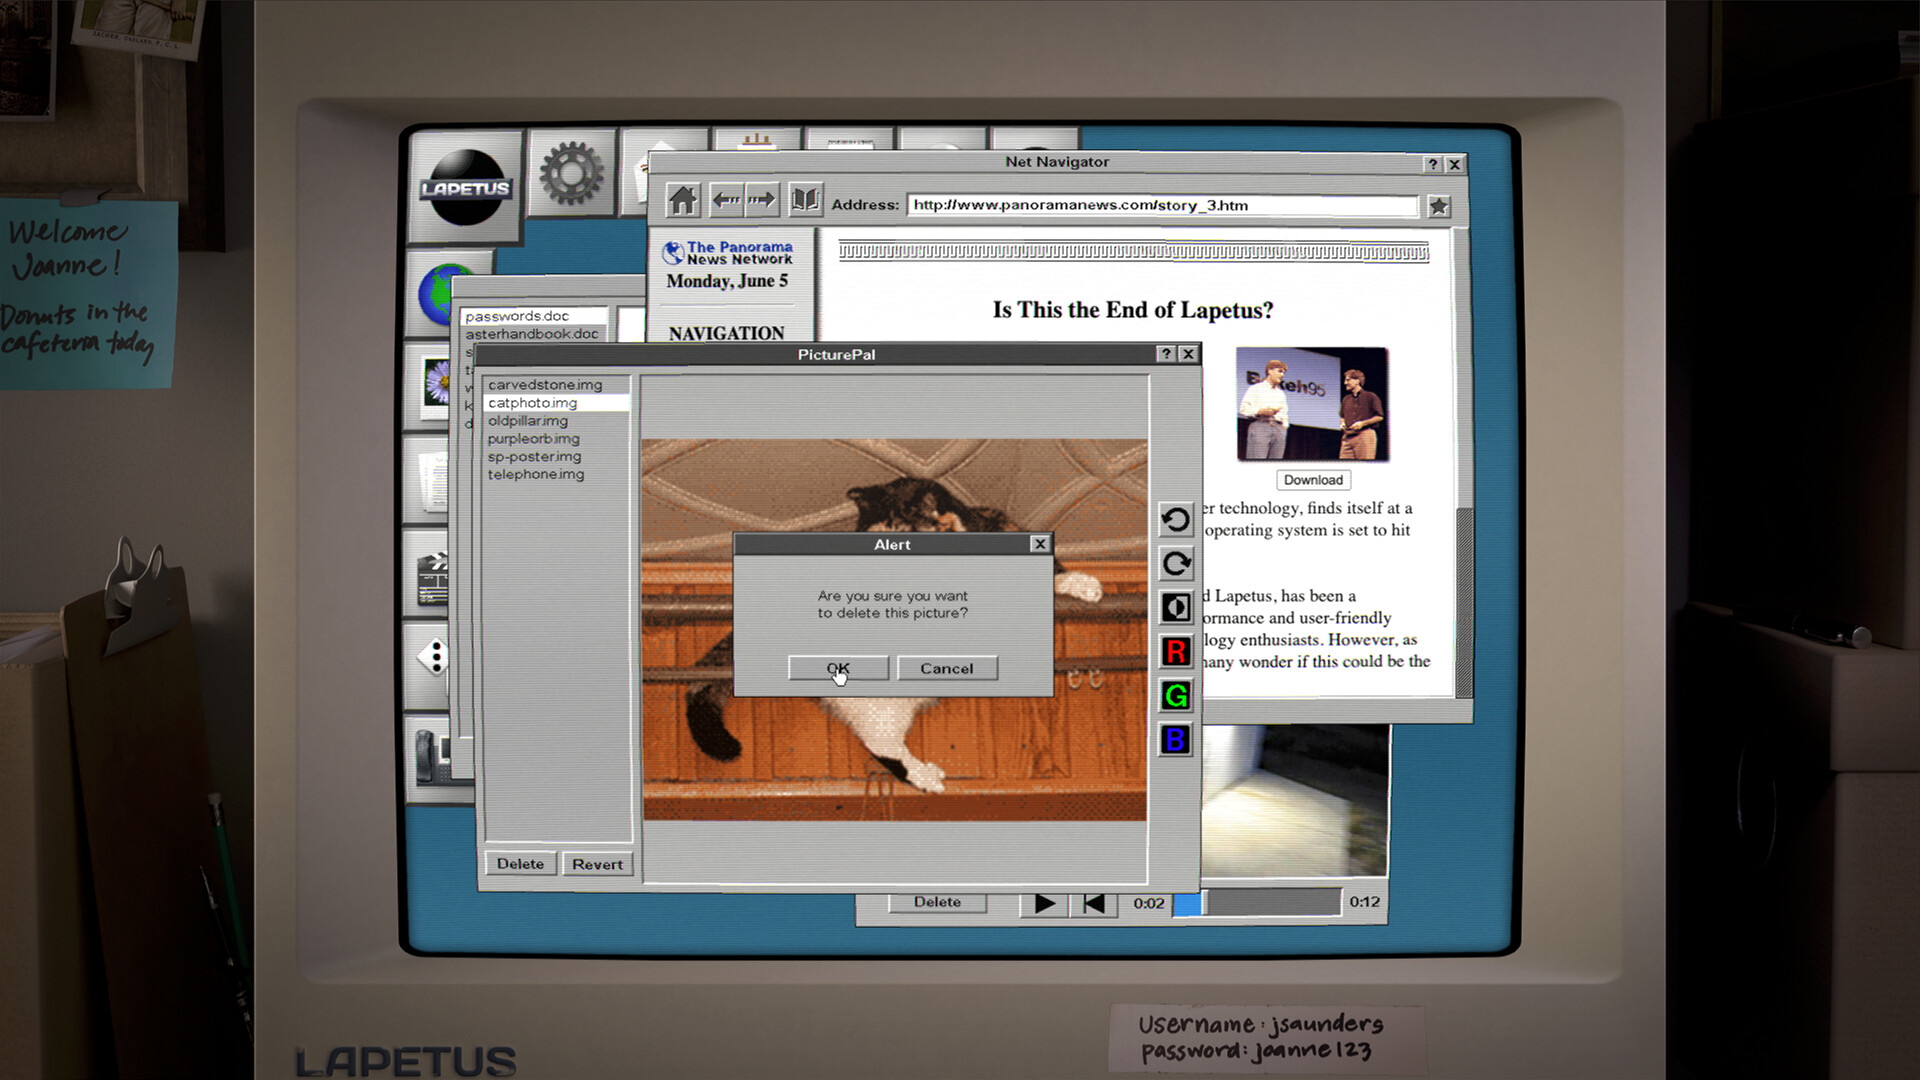
Task: Click the Download button under the Bokeh95 photo
Action: (x=1312, y=480)
